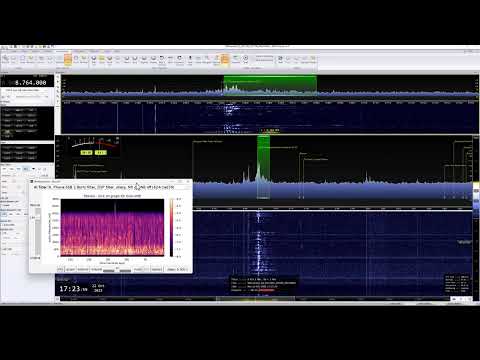The width and height of the screenshot is (480, 360).
Task: Click the spectrogram plot in the popup window
Action: tap(112, 227)
